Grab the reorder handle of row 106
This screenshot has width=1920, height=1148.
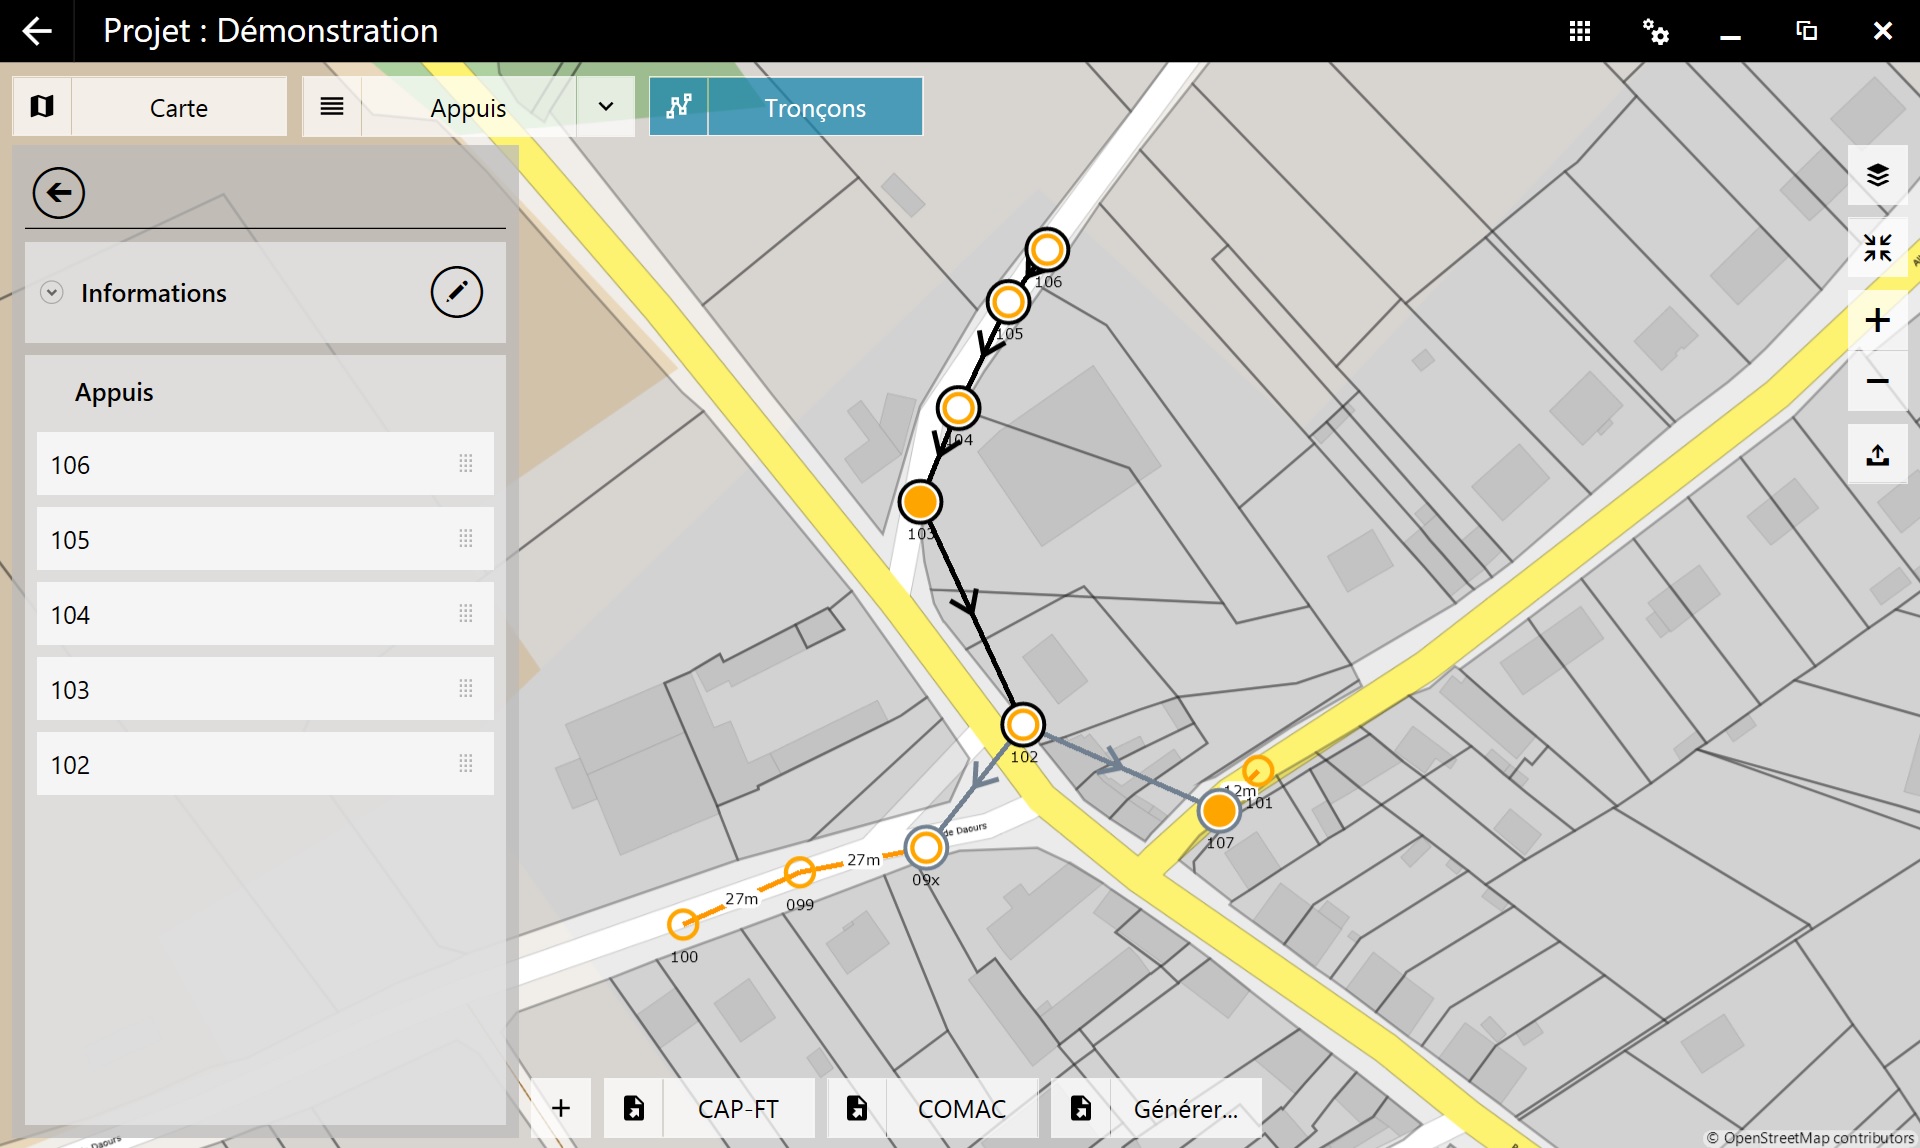tap(466, 463)
